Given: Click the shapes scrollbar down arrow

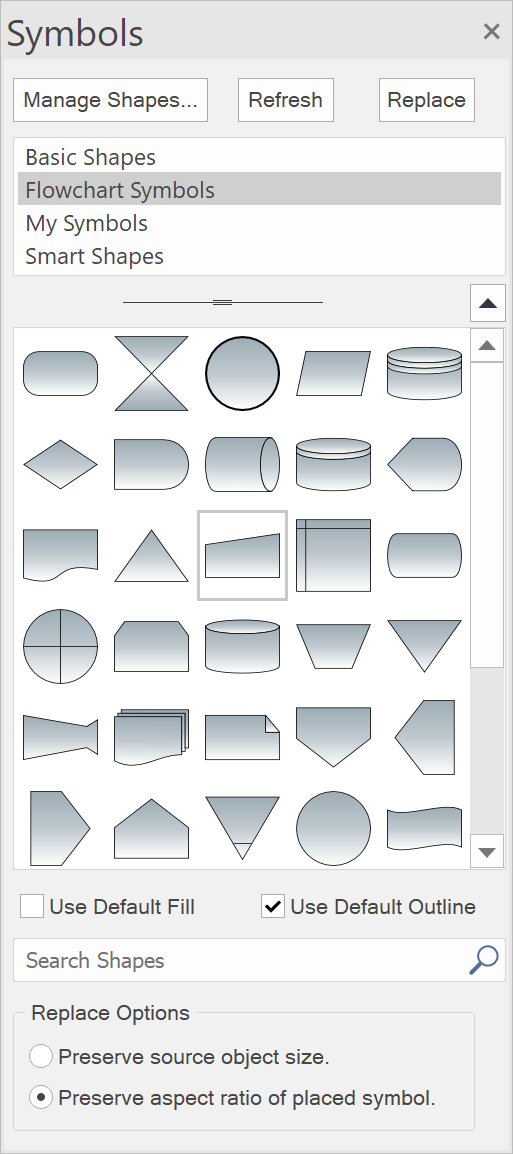Looking at the screenshot, I should 487,852.
